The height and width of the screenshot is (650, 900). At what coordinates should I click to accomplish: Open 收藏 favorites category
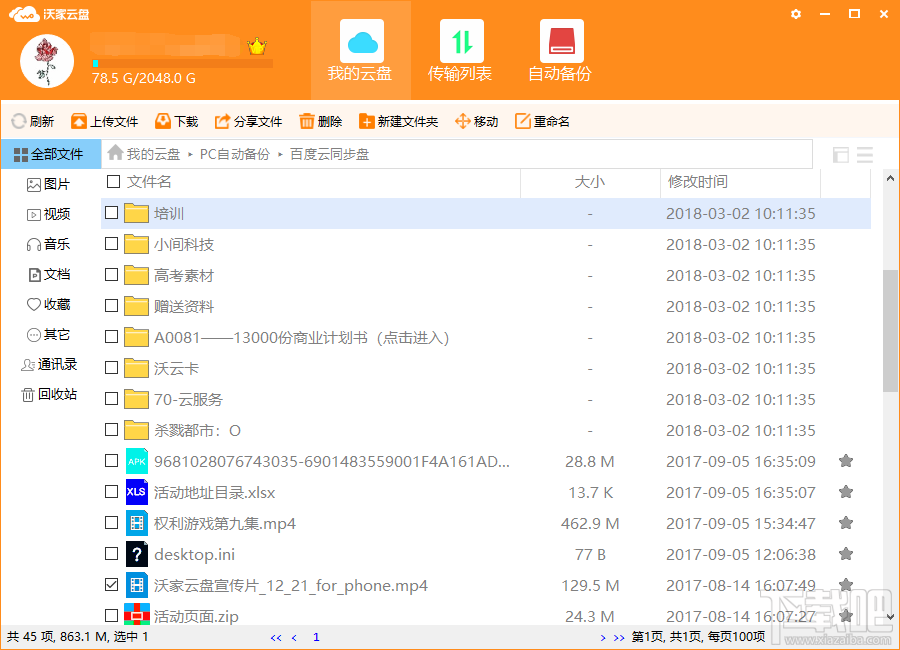tap(48, 304)
